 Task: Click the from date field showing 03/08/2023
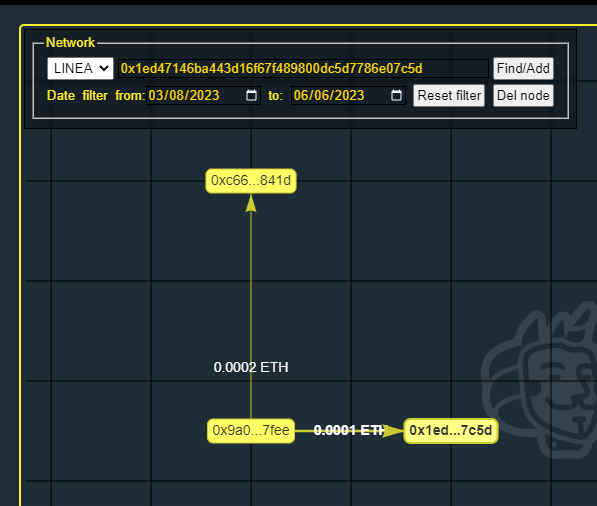[x=203, y=95]
